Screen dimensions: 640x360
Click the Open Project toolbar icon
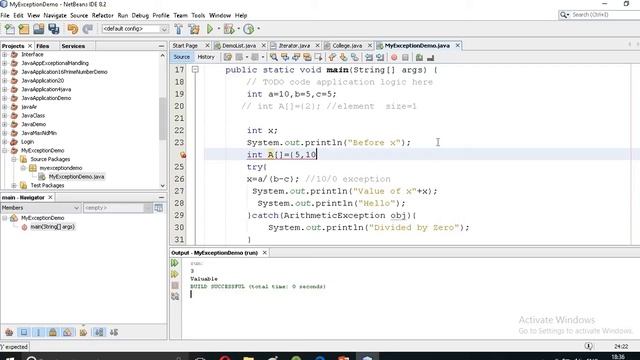tap(39, 29)
